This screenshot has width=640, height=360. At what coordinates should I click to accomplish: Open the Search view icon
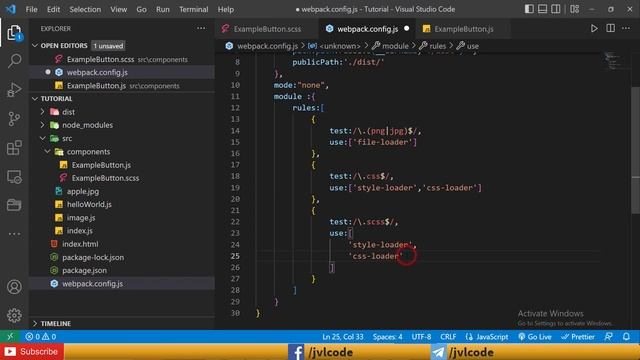tap(14, 61)
